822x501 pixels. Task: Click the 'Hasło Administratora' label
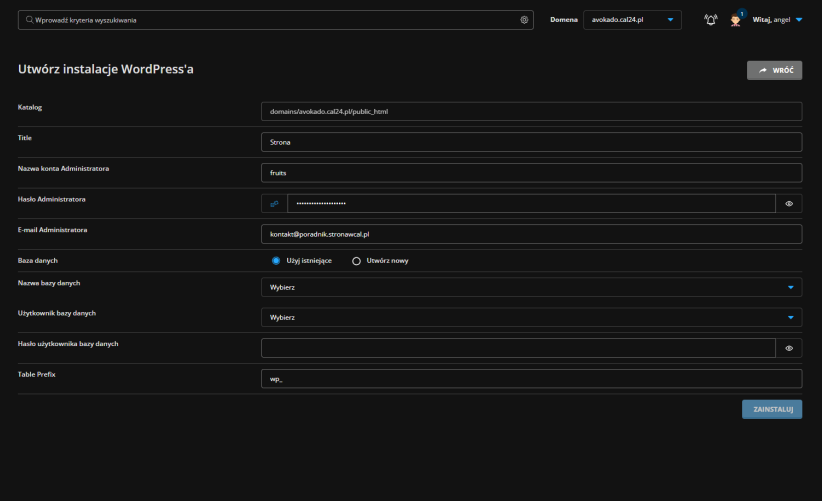pyautogui.click(x=51, y=199)
